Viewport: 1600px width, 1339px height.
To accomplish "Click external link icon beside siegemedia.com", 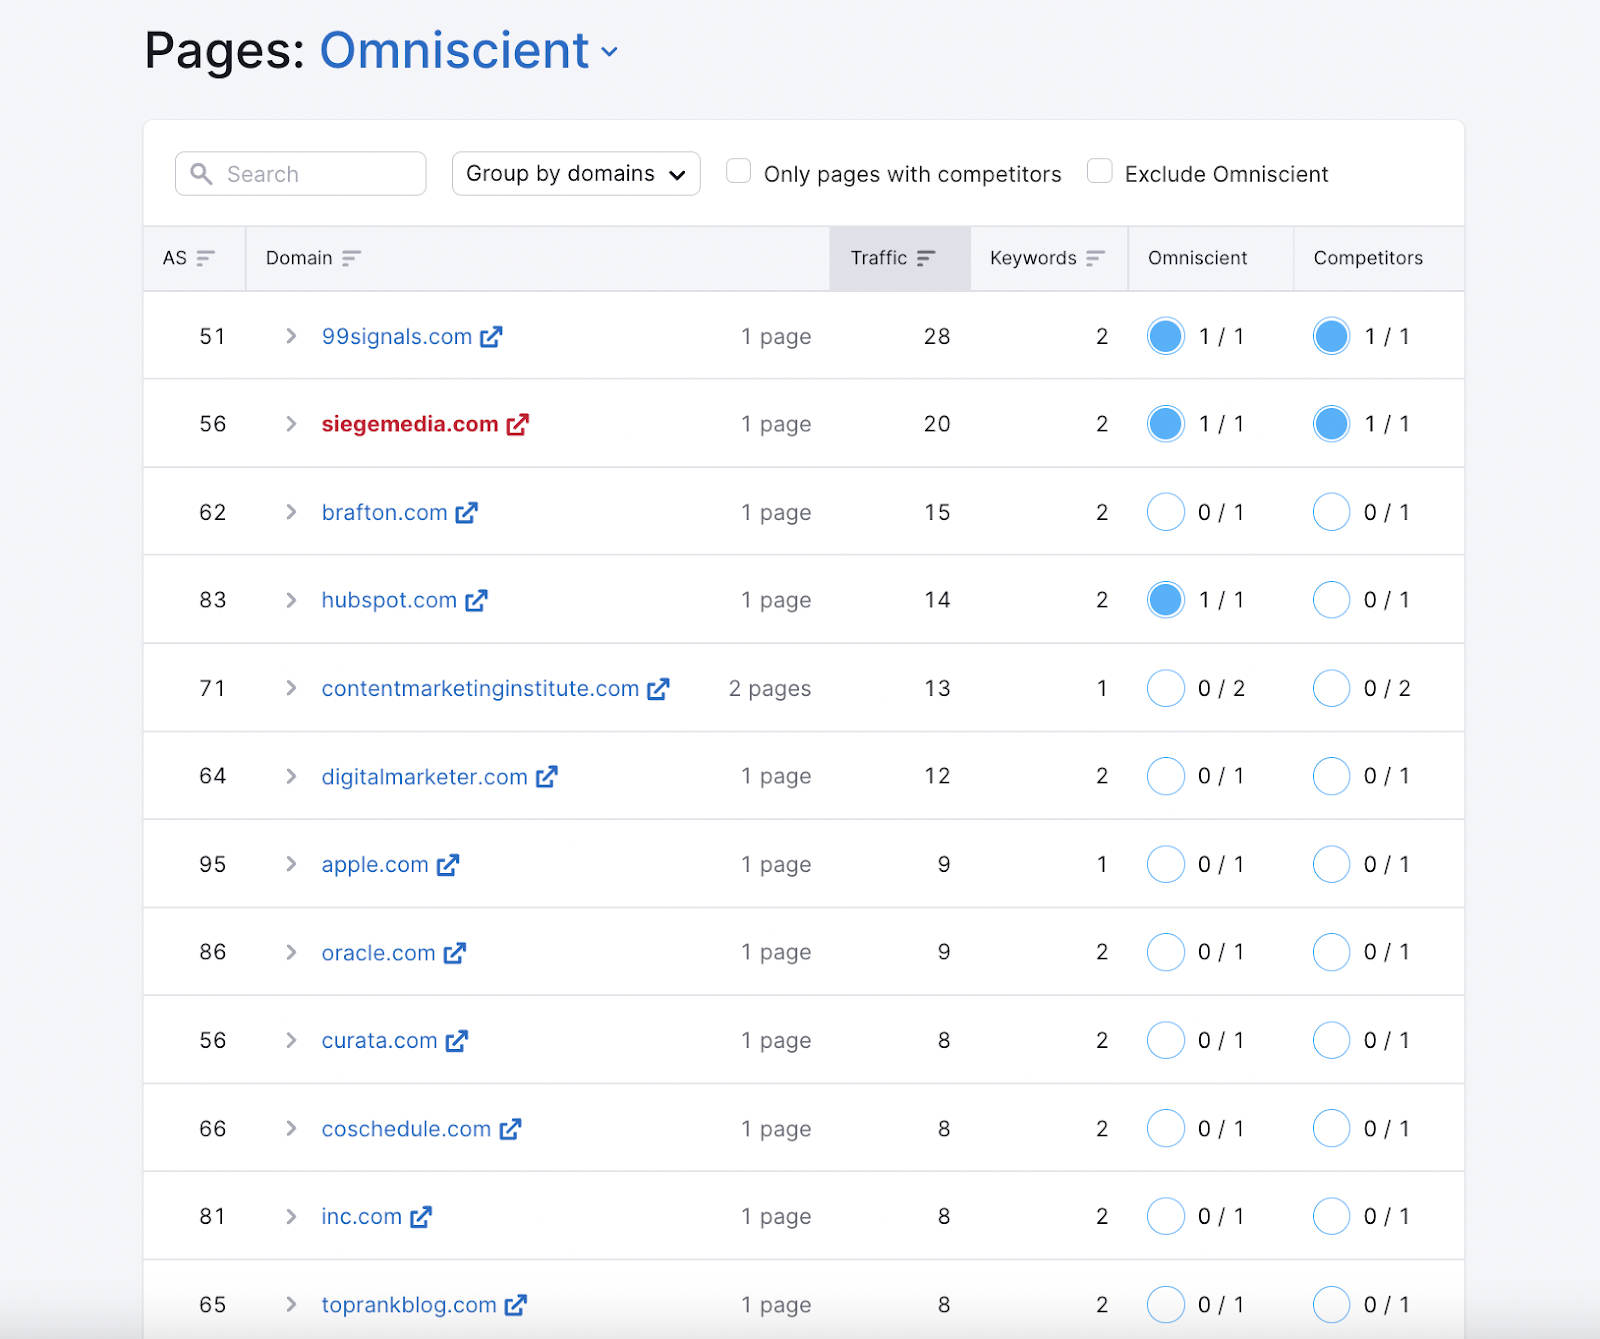I will pos(517,425).
